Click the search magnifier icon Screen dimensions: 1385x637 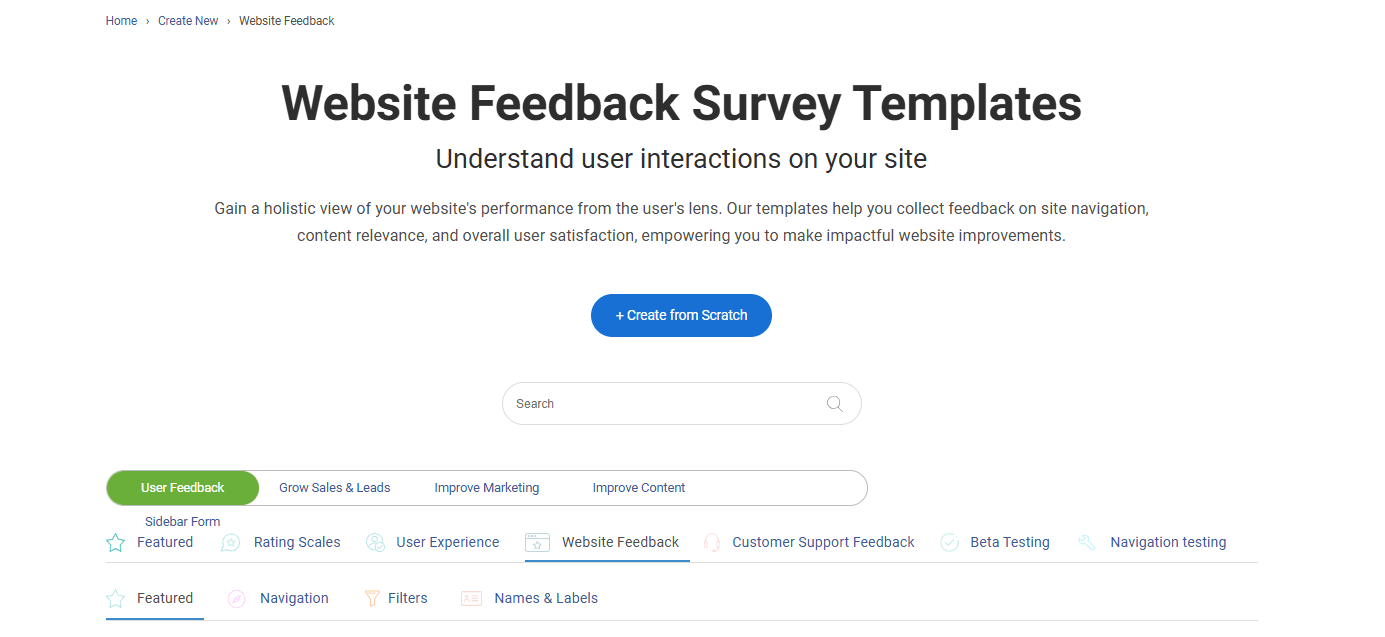834,403
